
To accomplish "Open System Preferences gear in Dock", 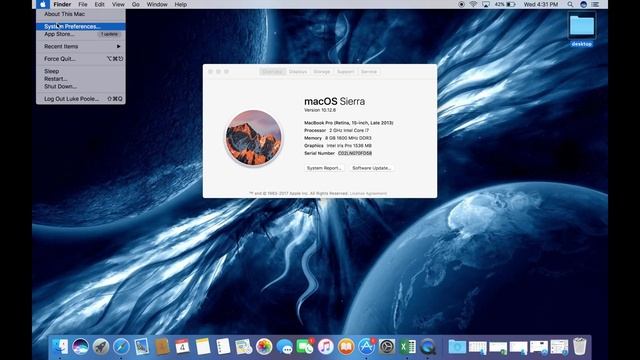I will point(387,347).
